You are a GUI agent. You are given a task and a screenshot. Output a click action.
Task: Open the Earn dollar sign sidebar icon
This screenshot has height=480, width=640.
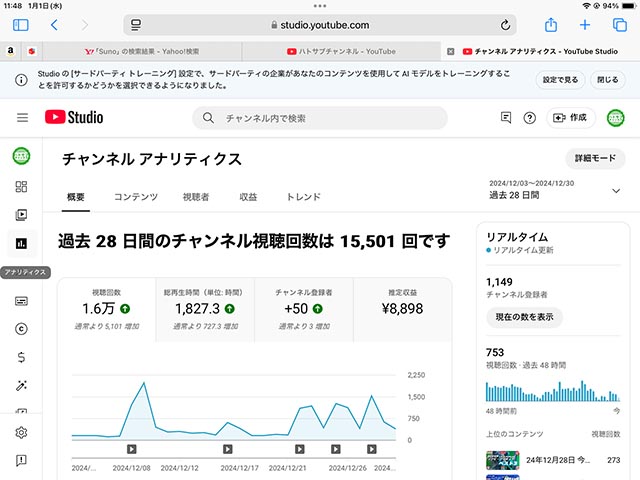click(x=21, y=358)
